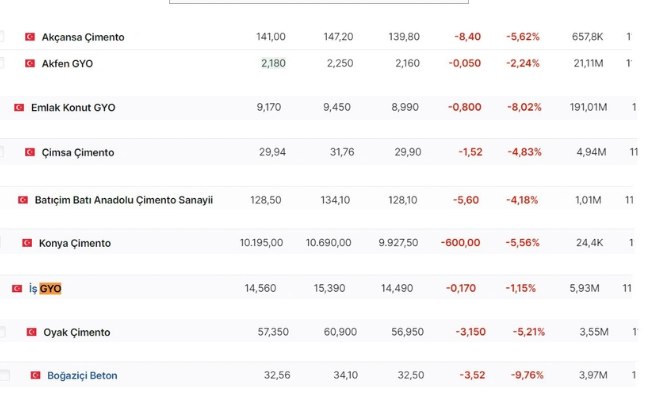Open Batıçim Batı Anadolu Çimento Sanayii link
Screen dimensions: 661x402
pos(124,200)
